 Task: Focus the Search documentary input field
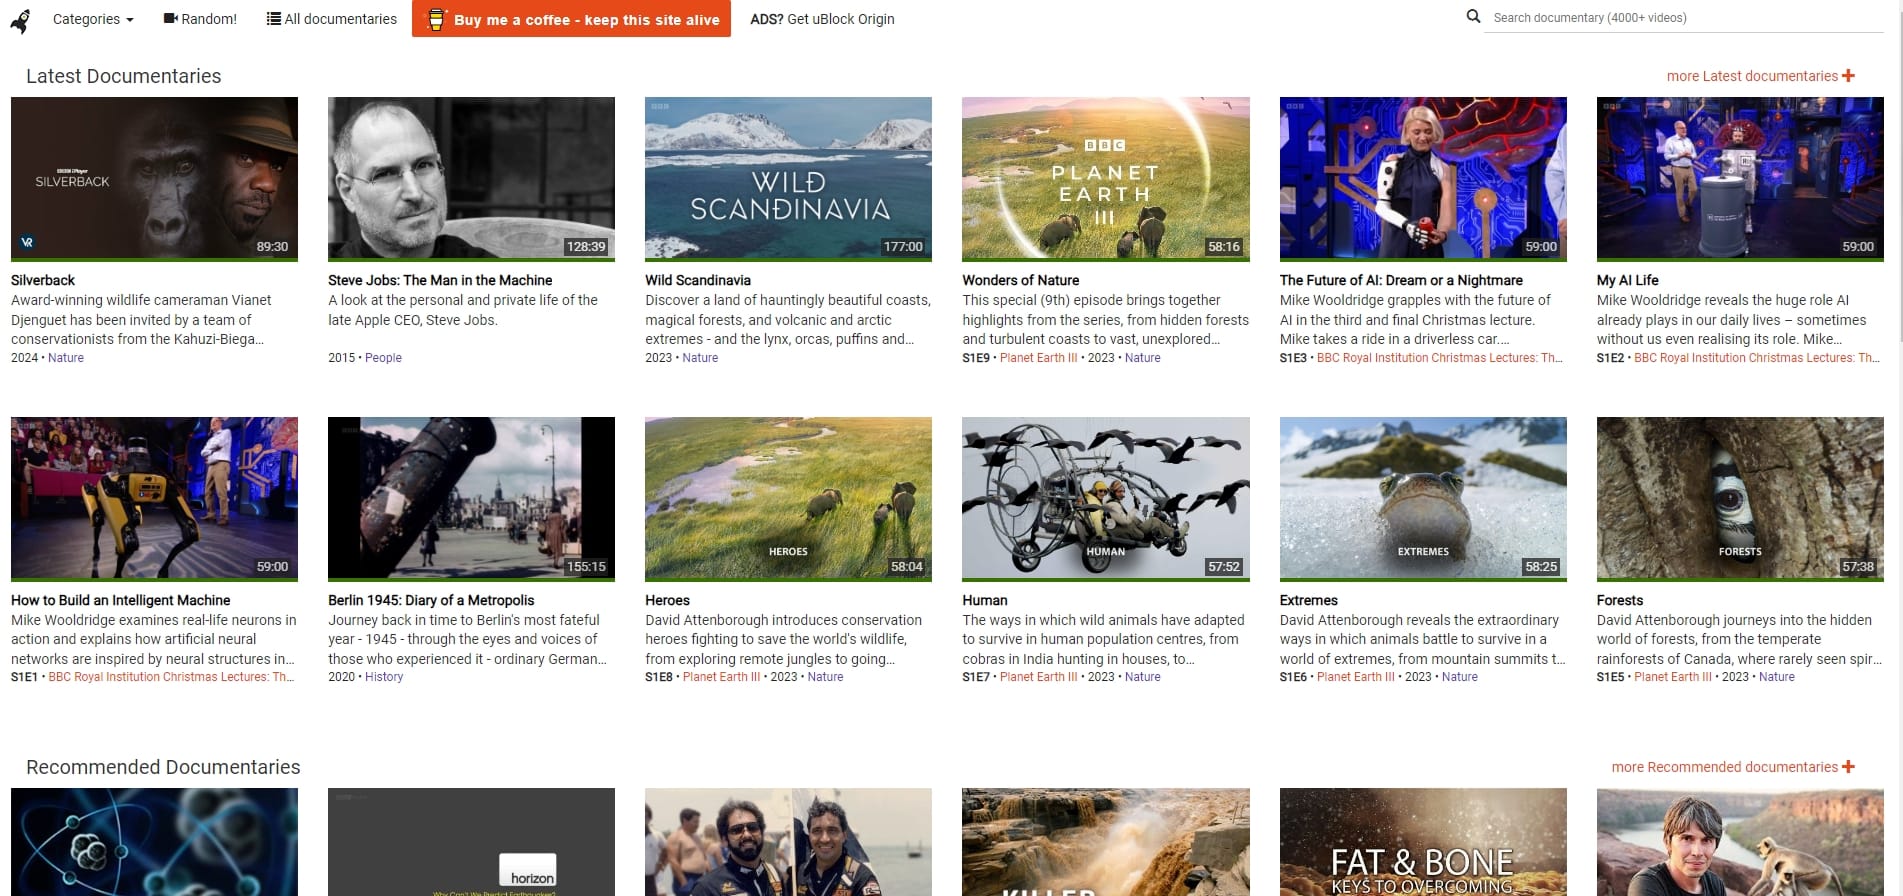(x=1682, y=18)
